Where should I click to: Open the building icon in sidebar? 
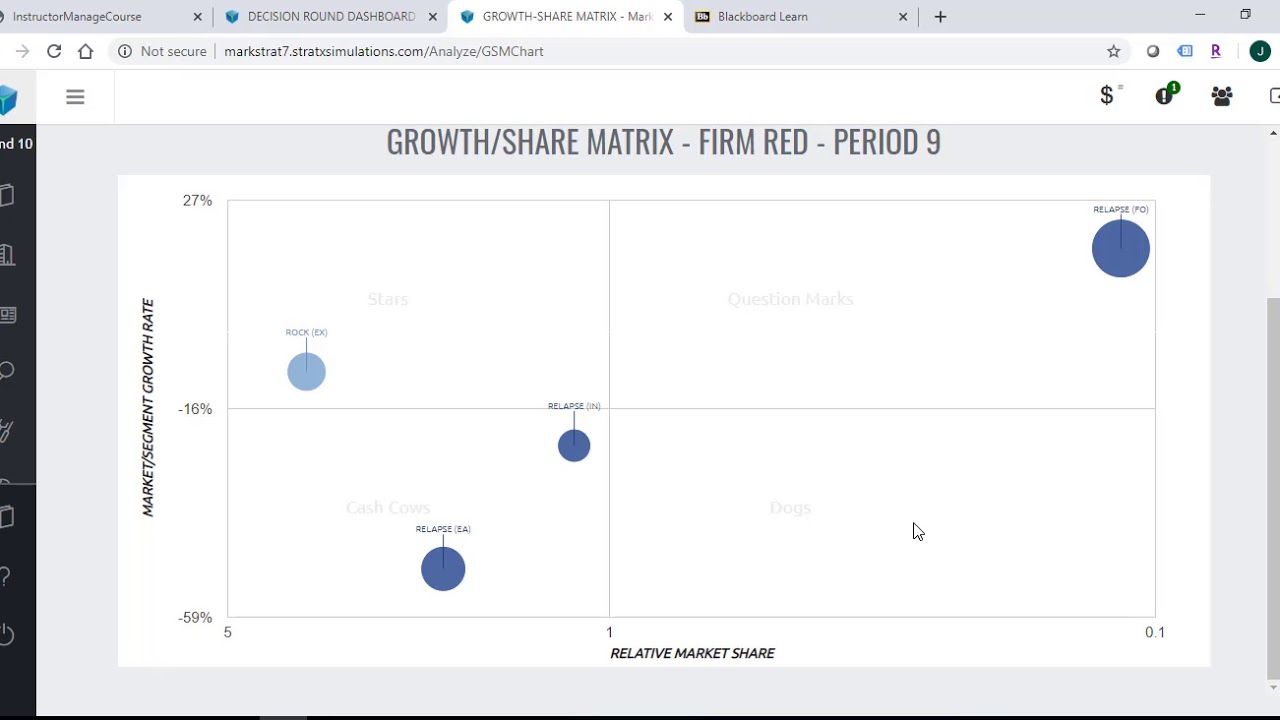click(x=7, y=255)
